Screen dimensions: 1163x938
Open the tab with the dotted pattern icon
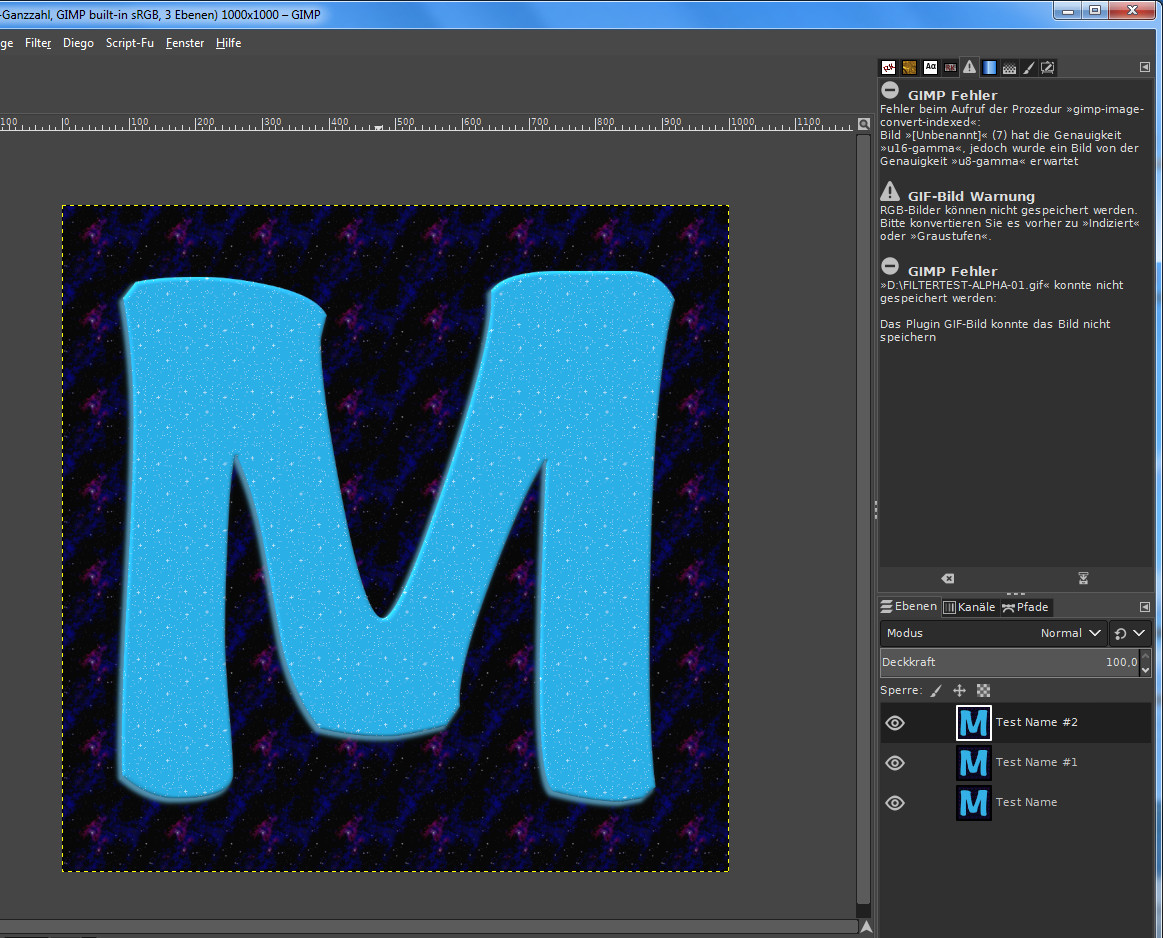click(1009, 67)
